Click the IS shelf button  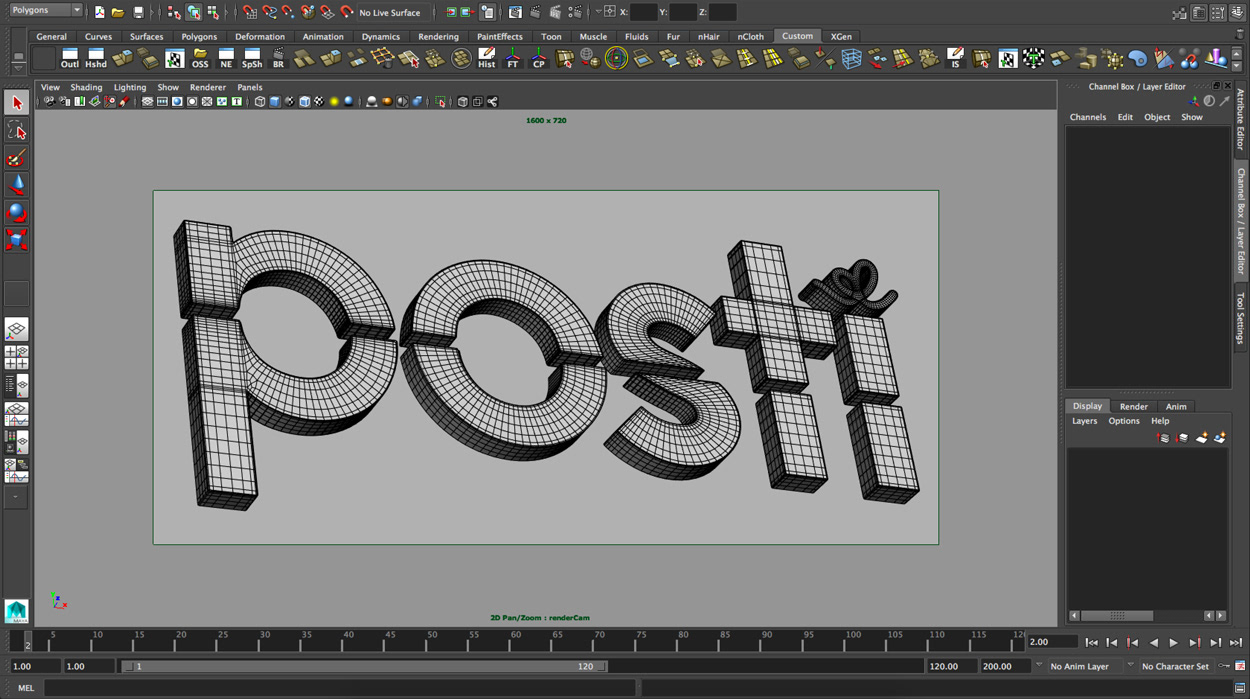coord(955,59)
